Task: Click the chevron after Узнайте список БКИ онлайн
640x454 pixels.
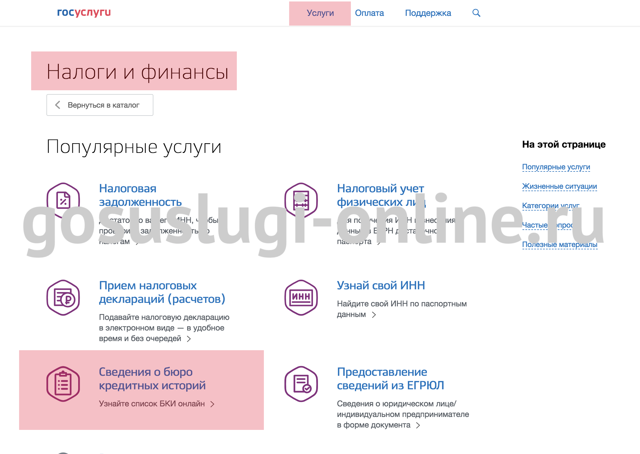Action: tap(212, 404)
